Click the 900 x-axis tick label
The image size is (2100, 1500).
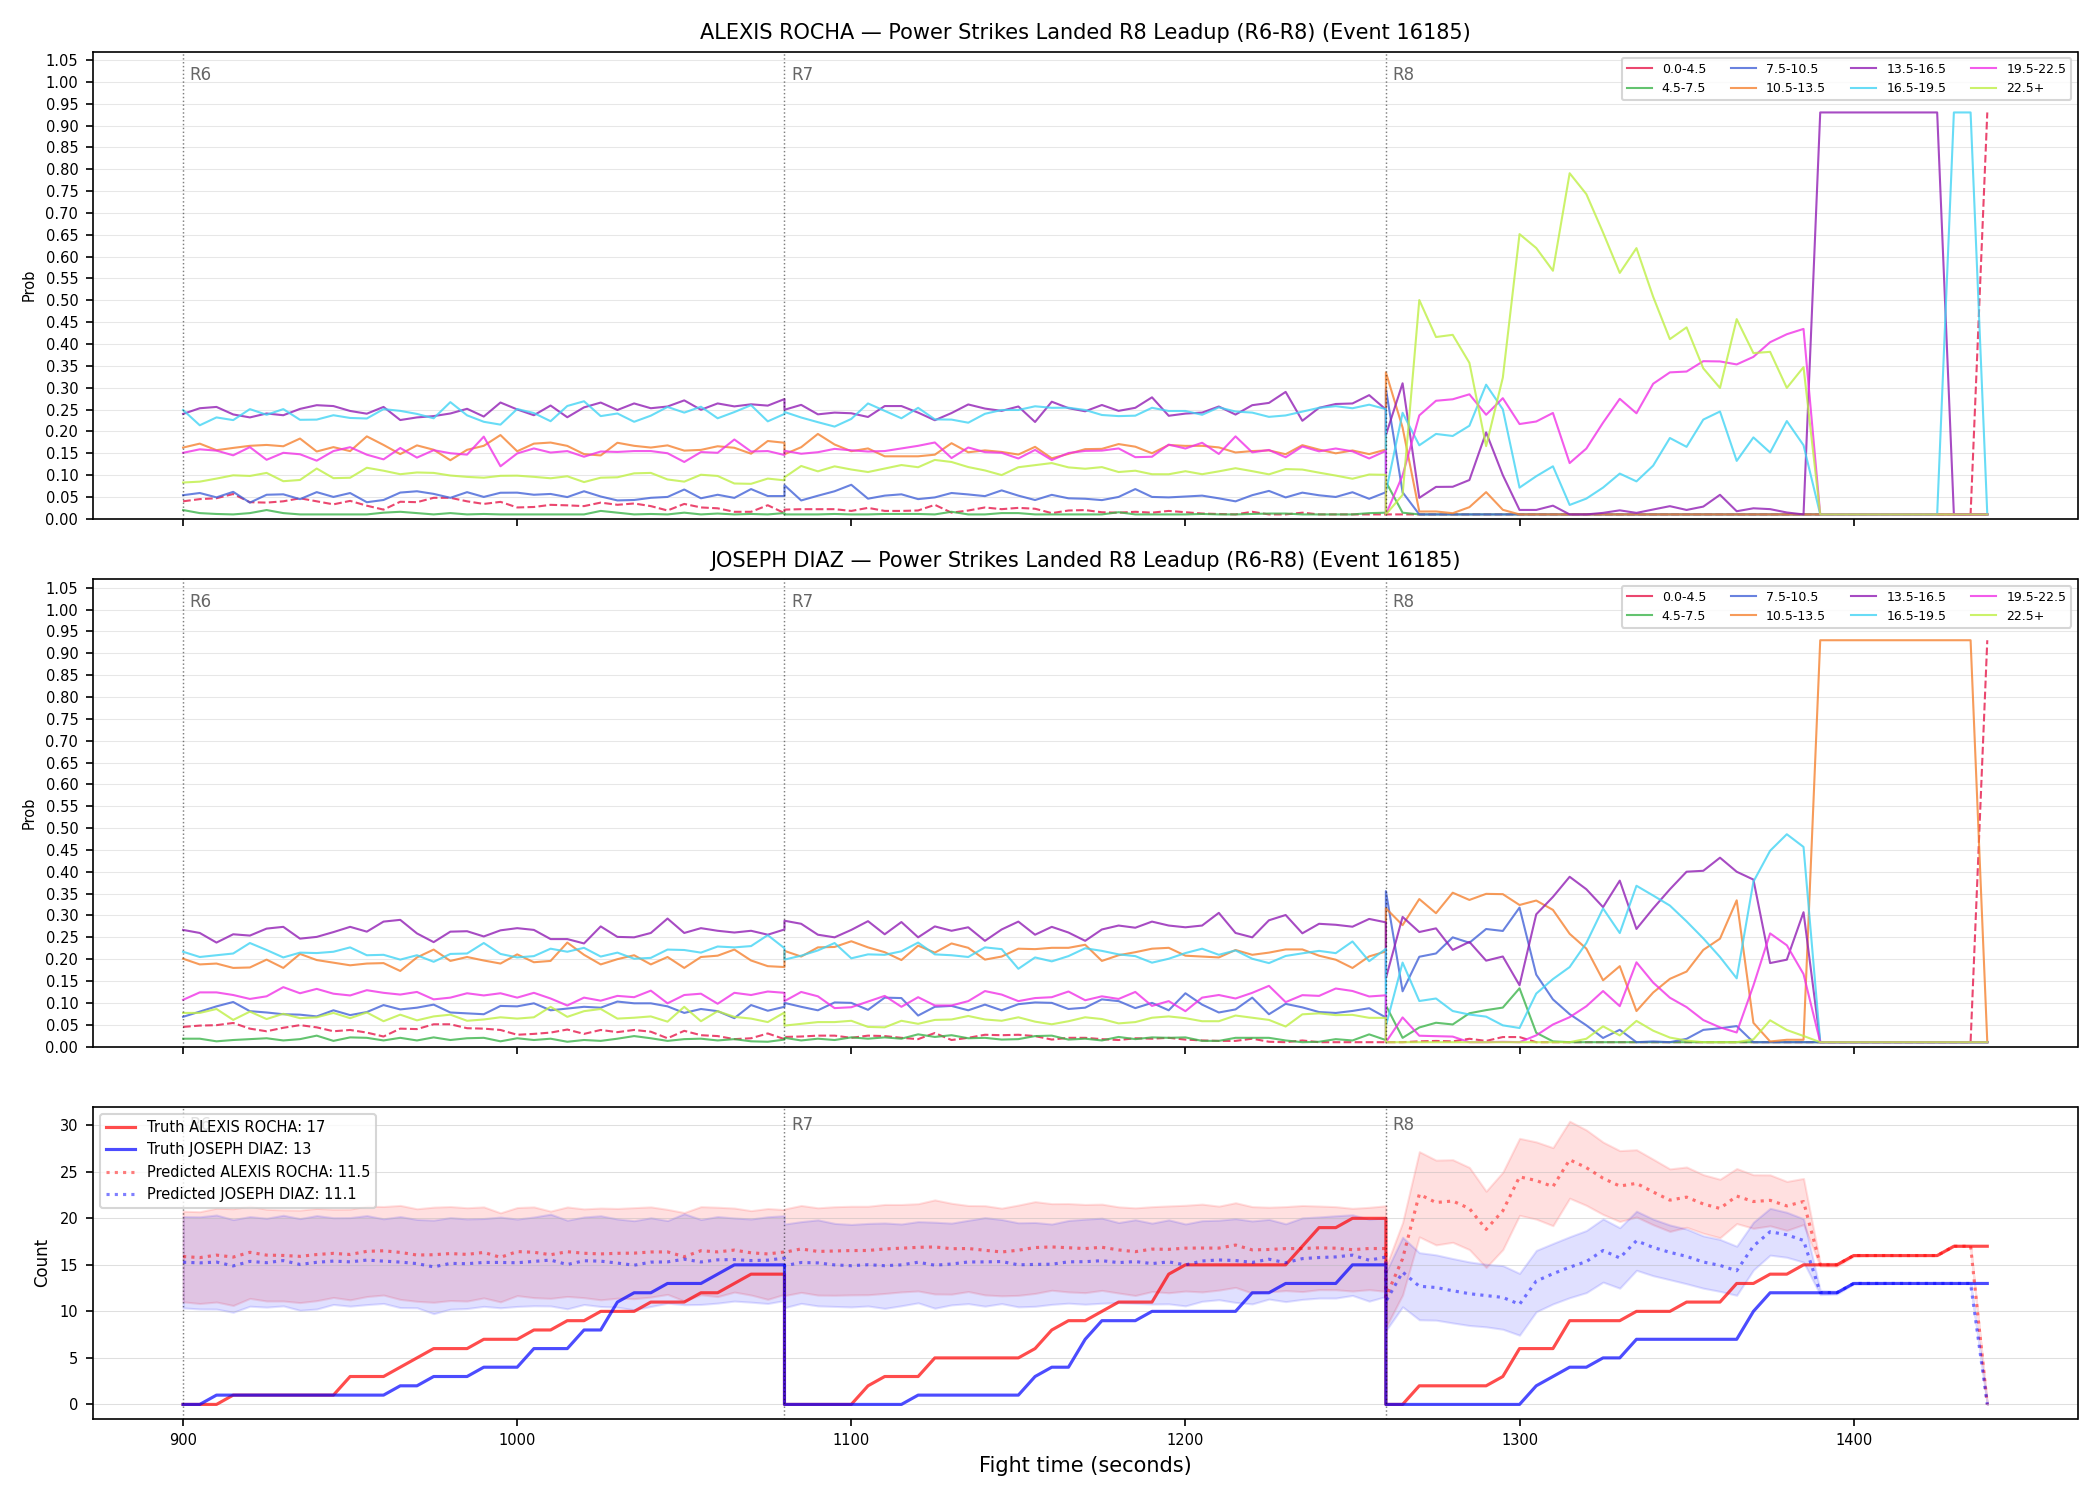pos(182,1439)
